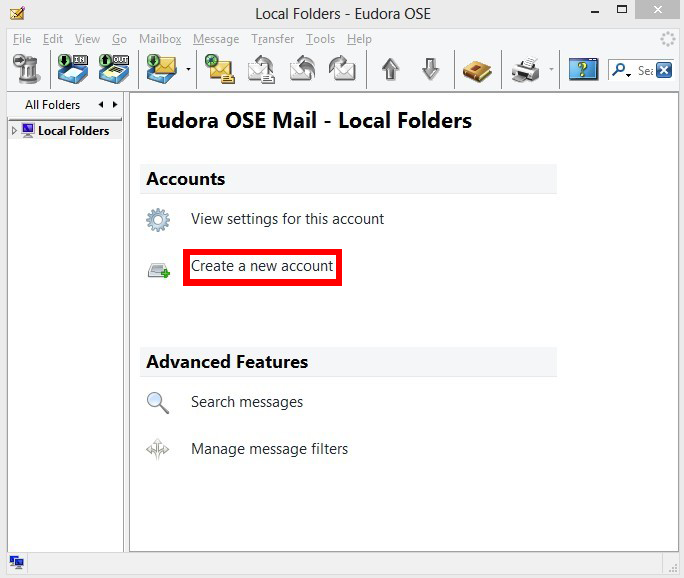Viewport: 684px width, 578px height.
Task: Open the Check Mail dropdown arrow
Action: pos(188,69)
